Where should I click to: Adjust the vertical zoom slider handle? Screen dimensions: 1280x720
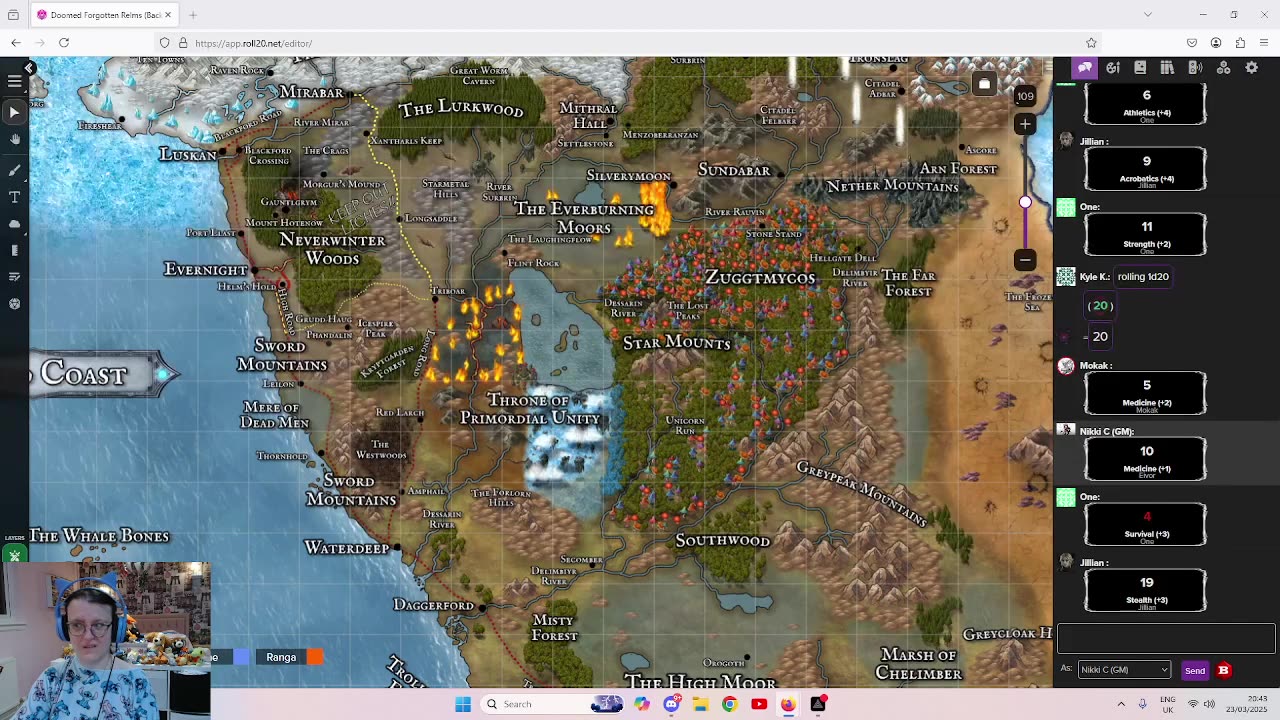[1025, 203]
